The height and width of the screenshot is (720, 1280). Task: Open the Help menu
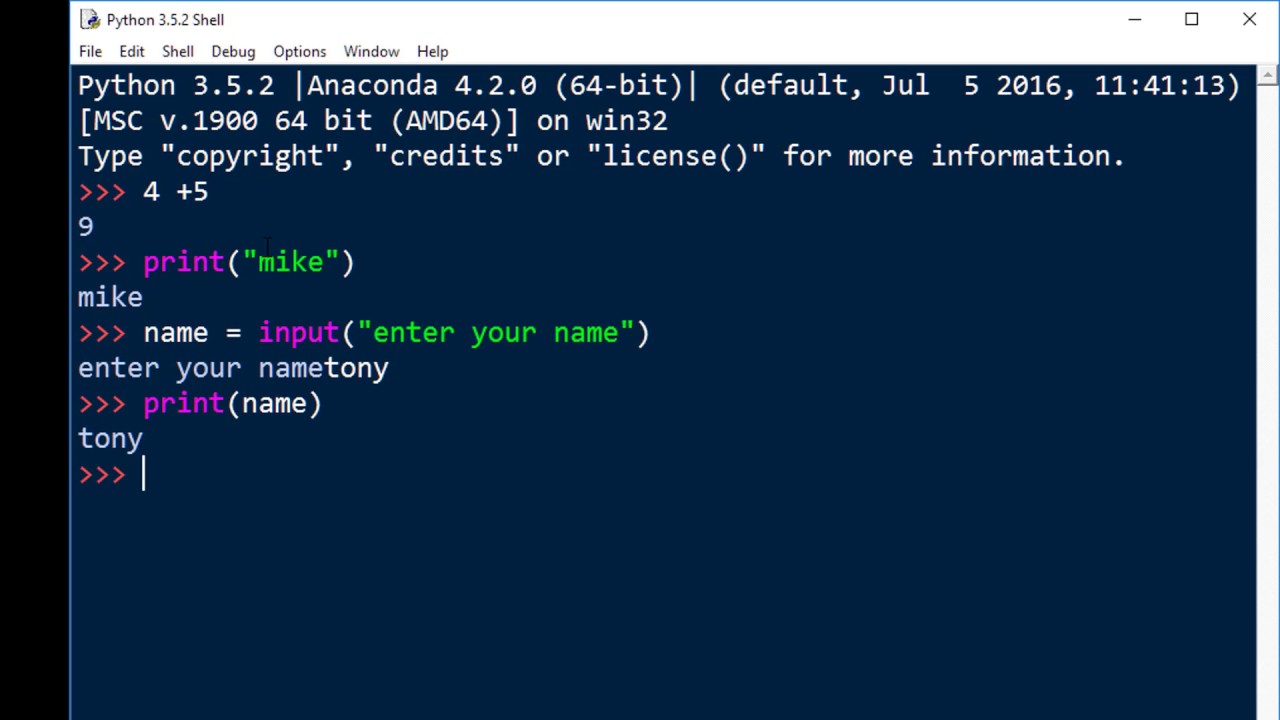tap(432, 51)
